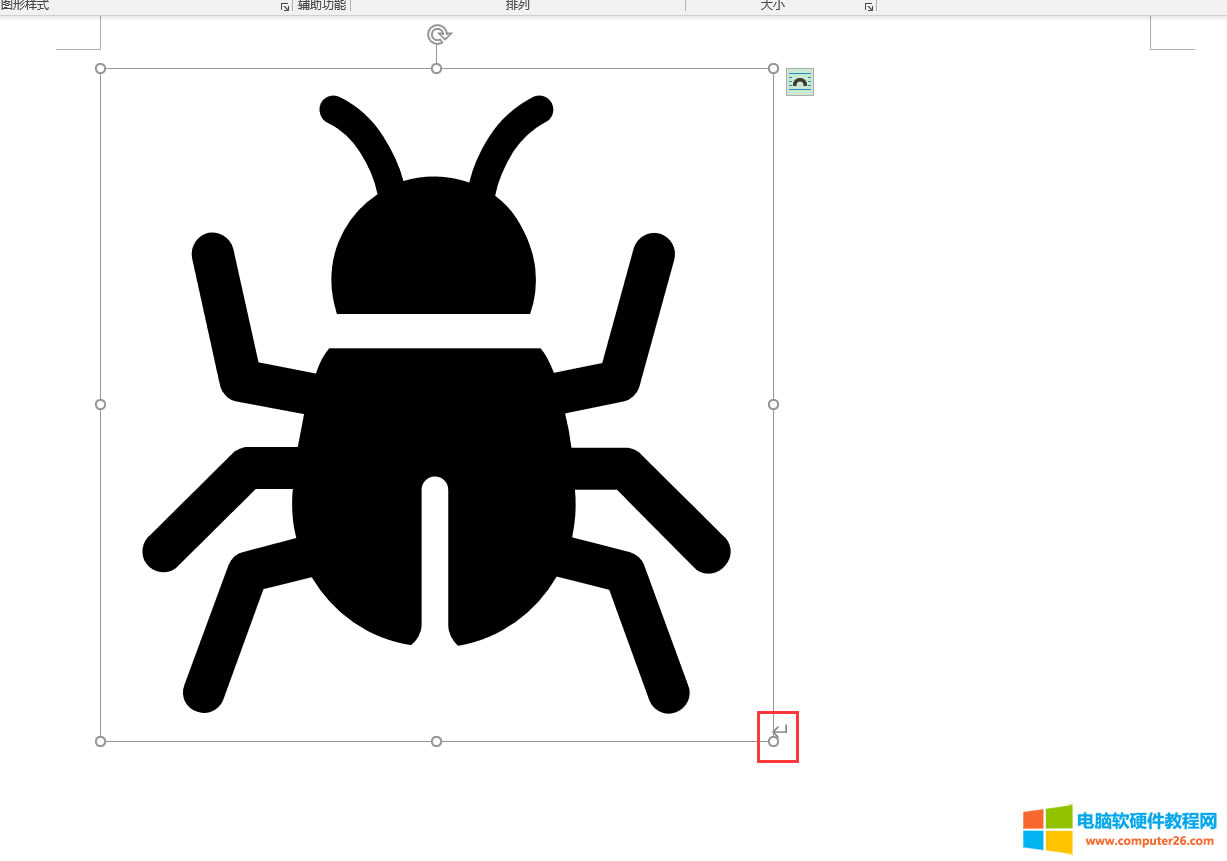Click the 排列 group label
Viewport: 1227px width, 861px height.
(517, 5)
